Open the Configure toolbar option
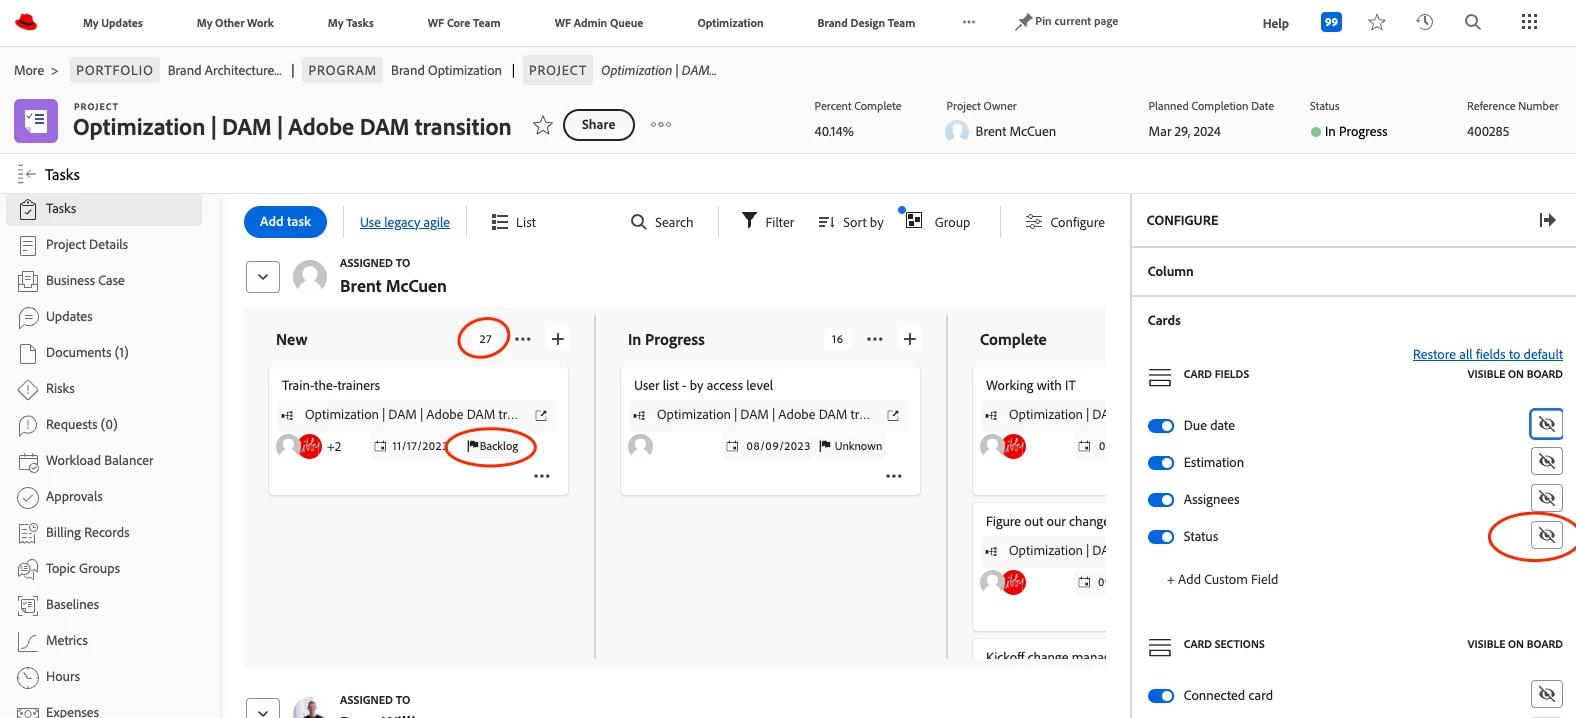Viewport: 1576px width, 718px height. click(1065, 222)
